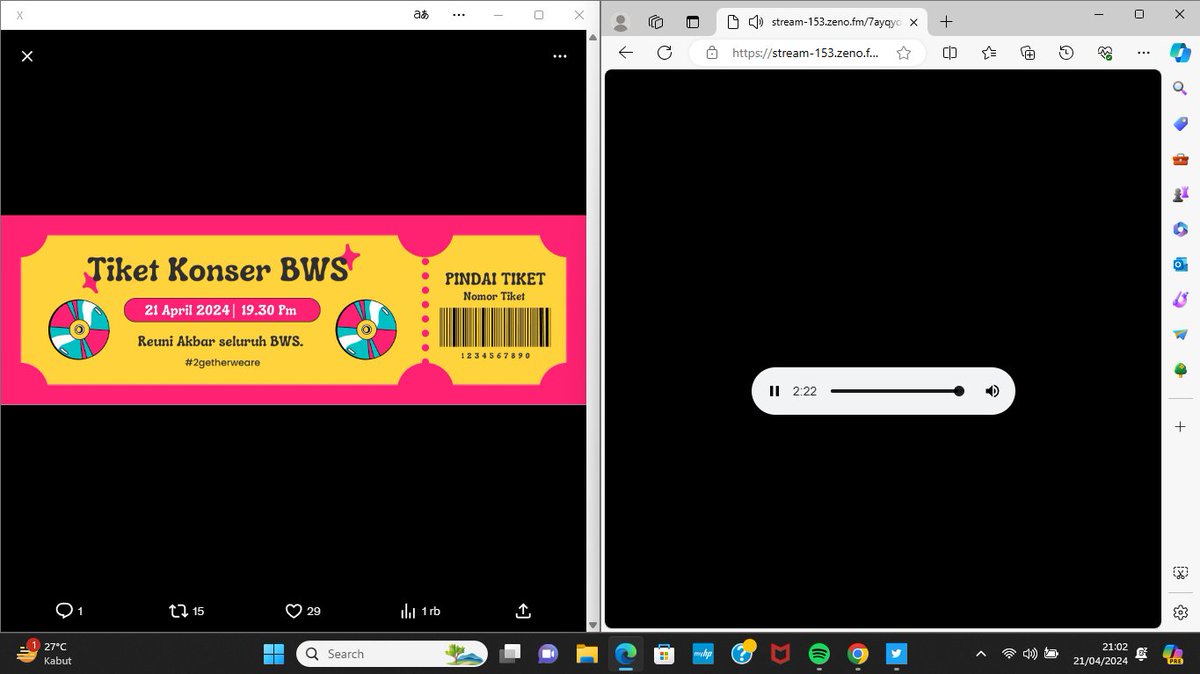The width and height of the screenshot is (1200, 674).
Task: Show hidden system tray icons
Action: pyautogui.click(x=980, y=654)
